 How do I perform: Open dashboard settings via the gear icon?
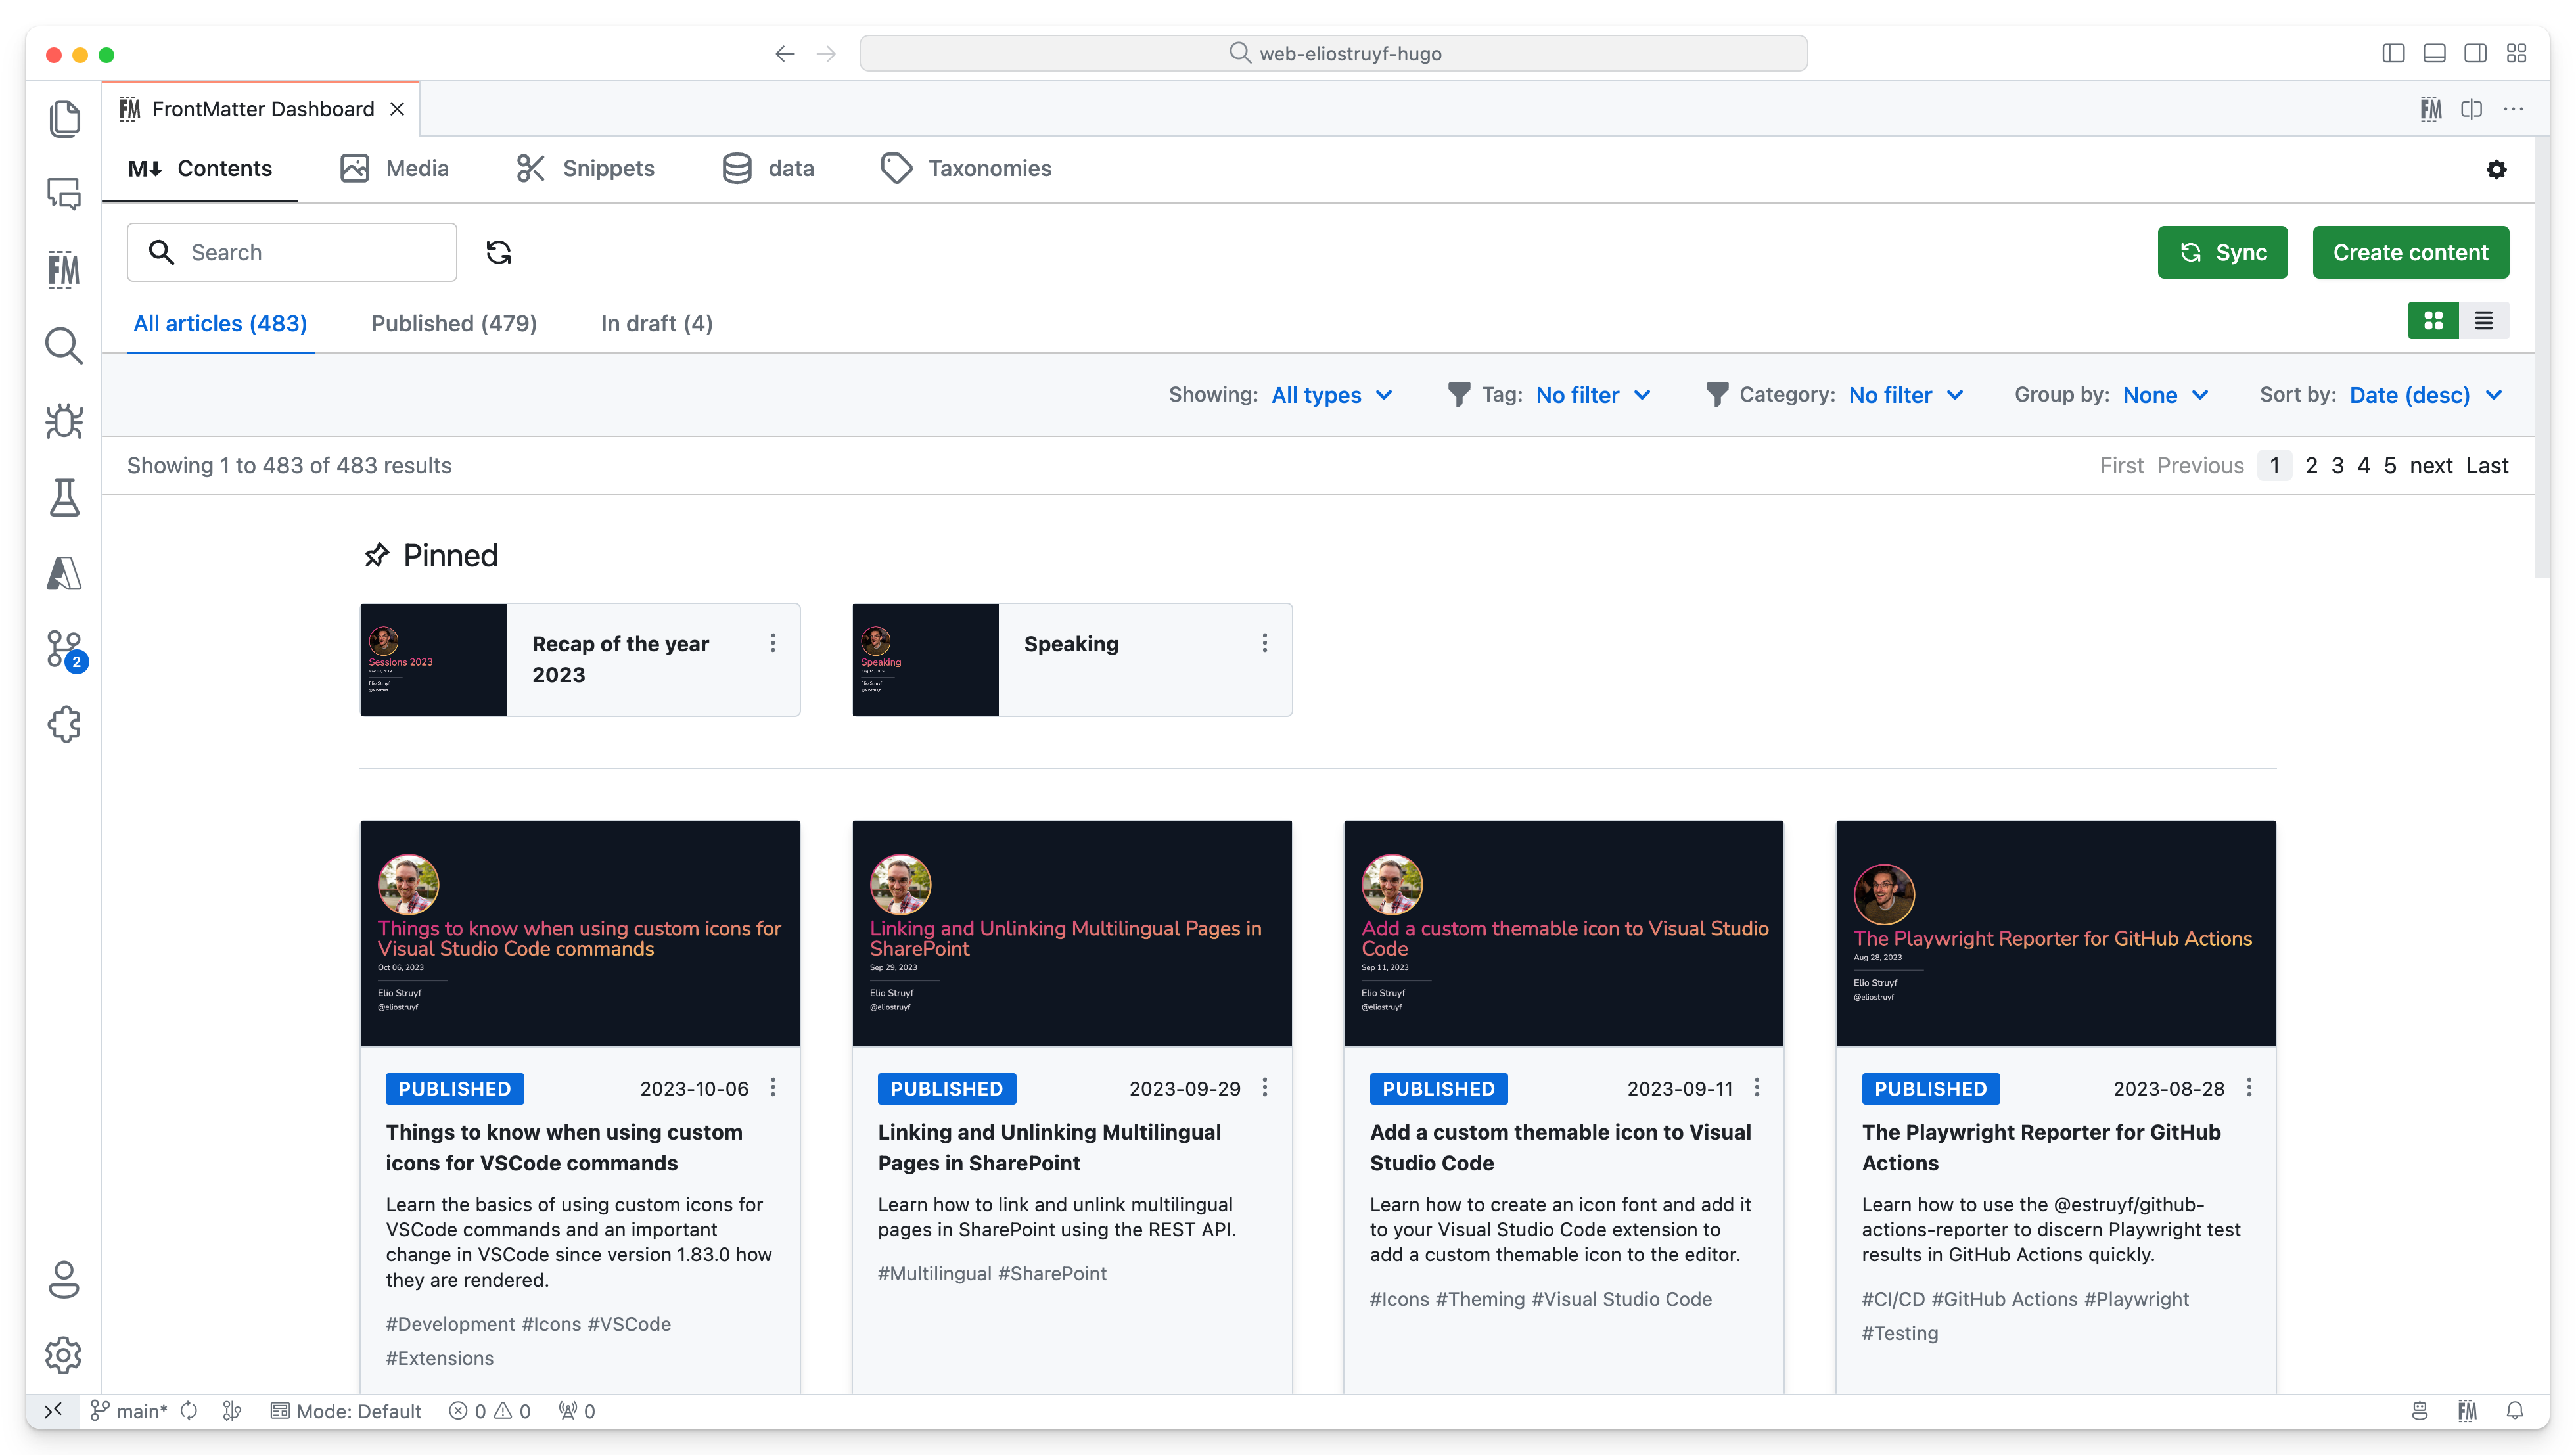pyautogui.click(x=2497, y=170)
